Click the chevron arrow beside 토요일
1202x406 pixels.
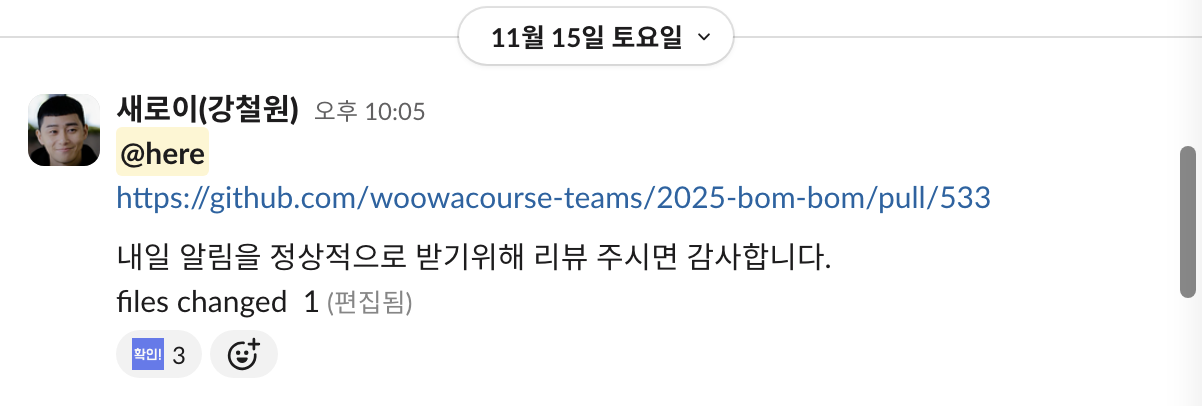point(703,38)
